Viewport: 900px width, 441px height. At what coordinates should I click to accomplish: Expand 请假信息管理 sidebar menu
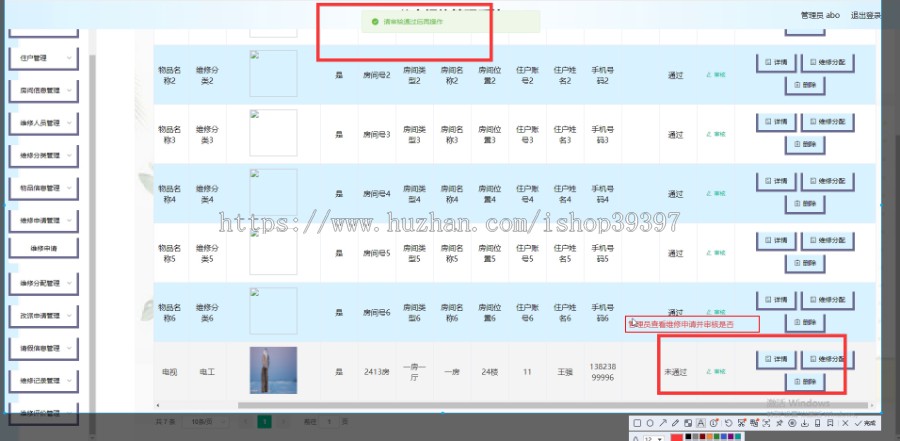pos(44,348)
